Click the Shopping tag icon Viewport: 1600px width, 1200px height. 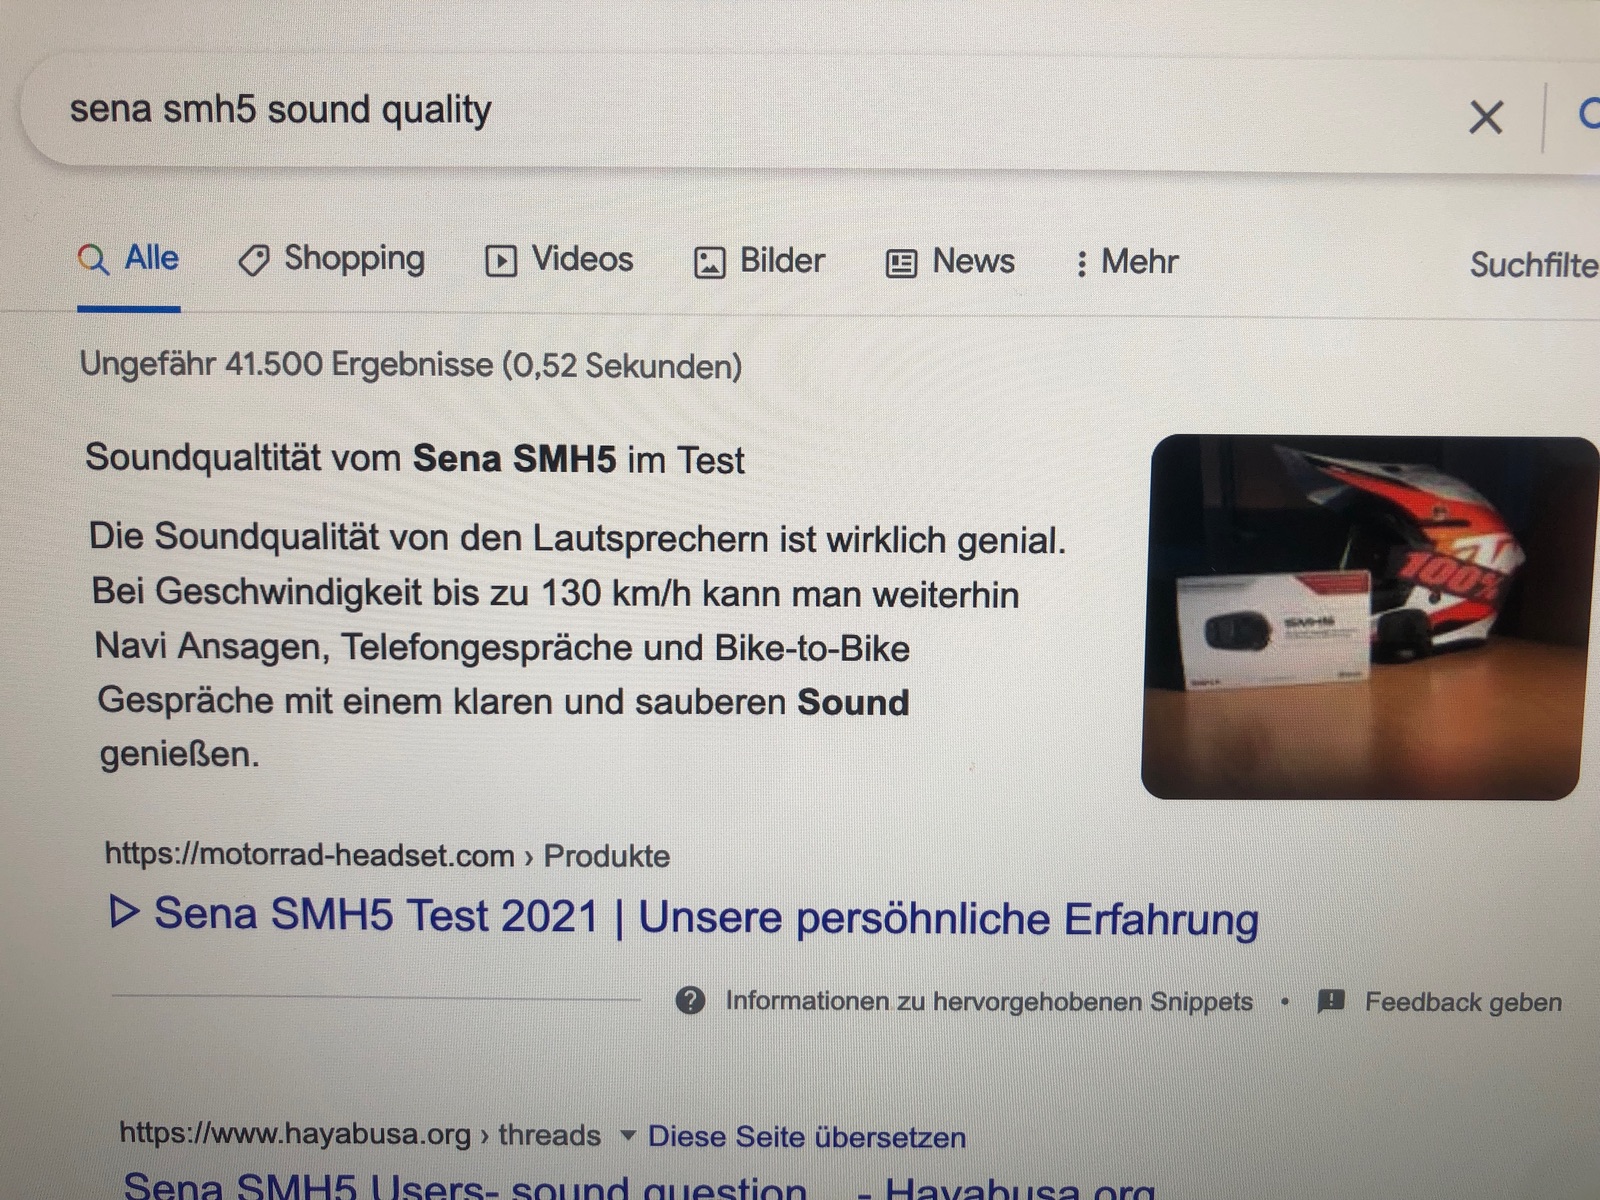(254, 261)
